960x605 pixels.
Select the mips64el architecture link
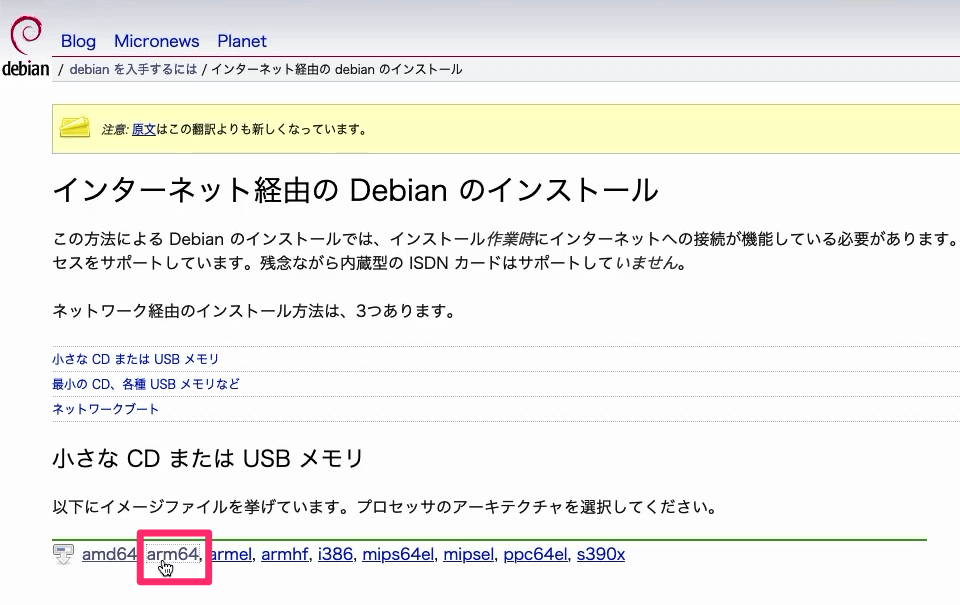pos(398,554)
